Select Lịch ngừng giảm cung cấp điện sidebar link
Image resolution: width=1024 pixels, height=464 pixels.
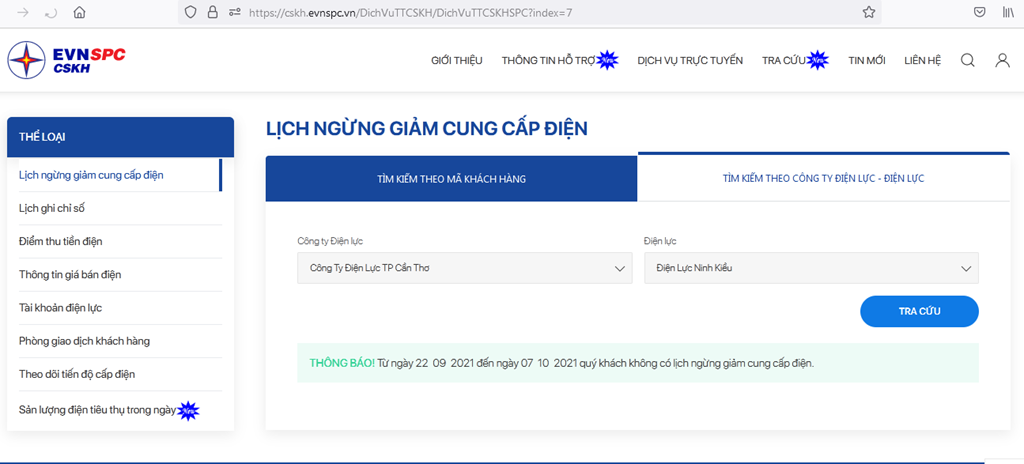click(91, 175)
